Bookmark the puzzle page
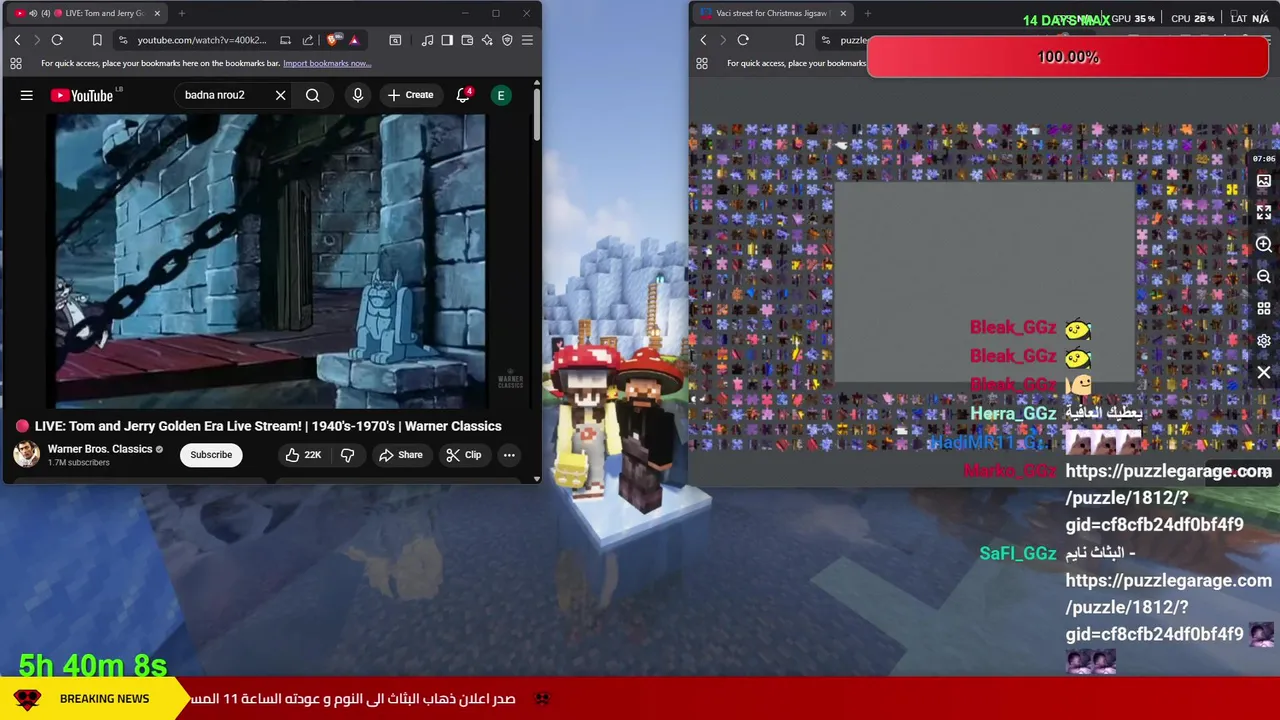 [x=799, y=40]
